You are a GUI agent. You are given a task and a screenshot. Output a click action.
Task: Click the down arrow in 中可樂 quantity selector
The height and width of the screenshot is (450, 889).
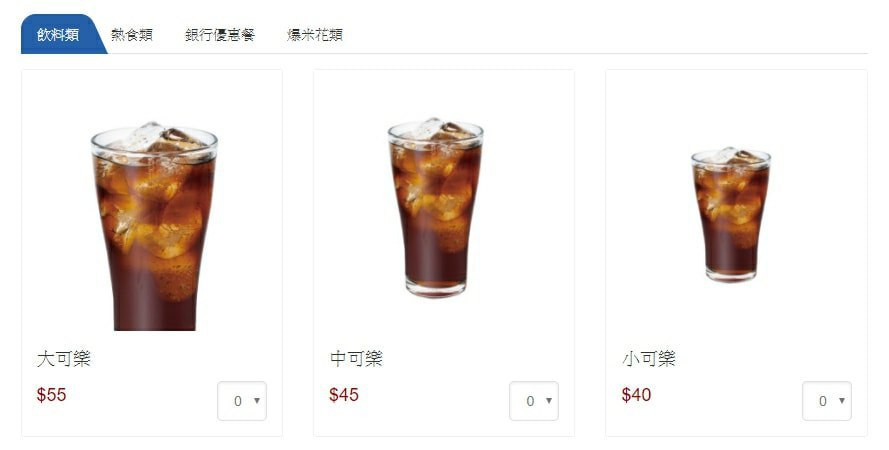point(549,401)
